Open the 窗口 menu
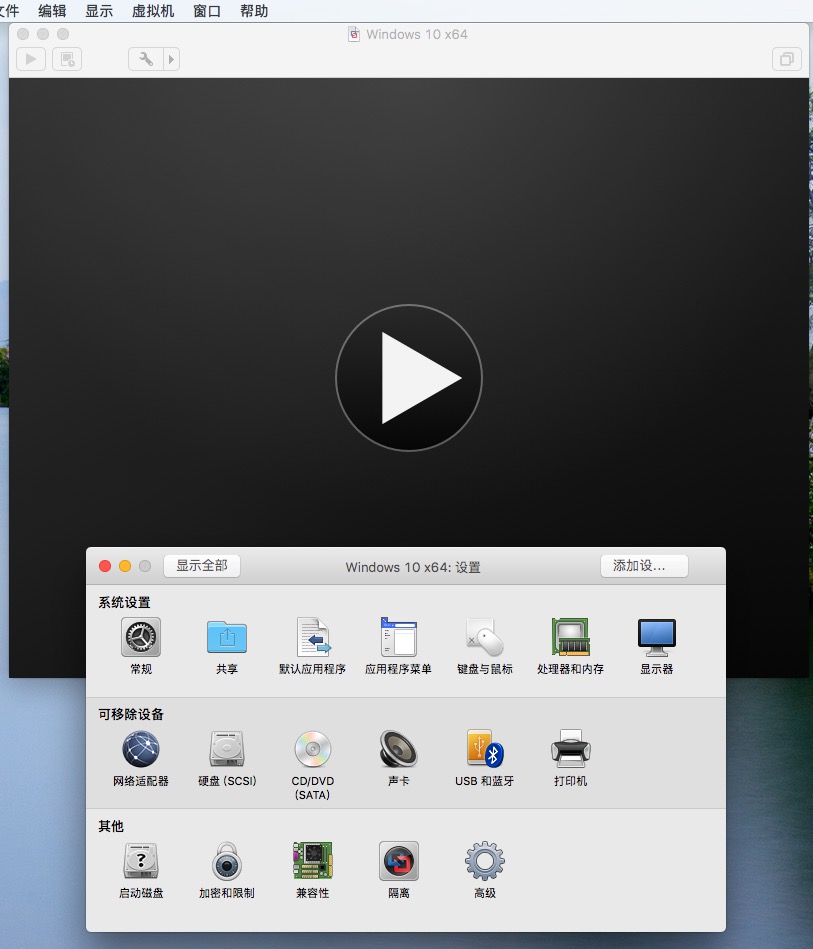This screenshot has width=813, height=949. (207, 11)
